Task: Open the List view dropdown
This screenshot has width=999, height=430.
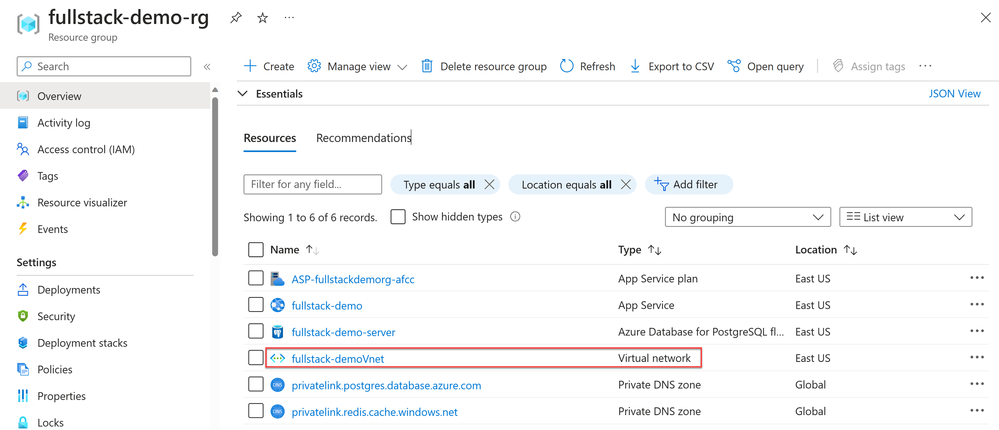Action: click(905, 217)
